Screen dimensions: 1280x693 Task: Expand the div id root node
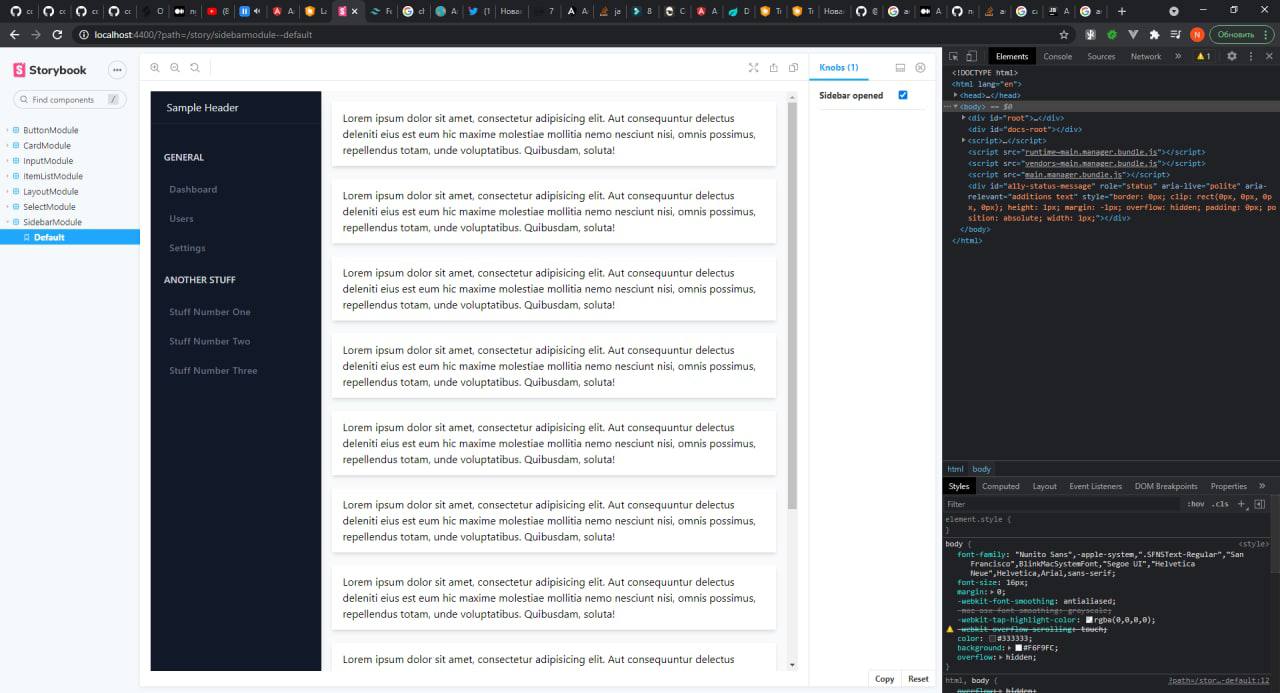[x=964, y=118]
